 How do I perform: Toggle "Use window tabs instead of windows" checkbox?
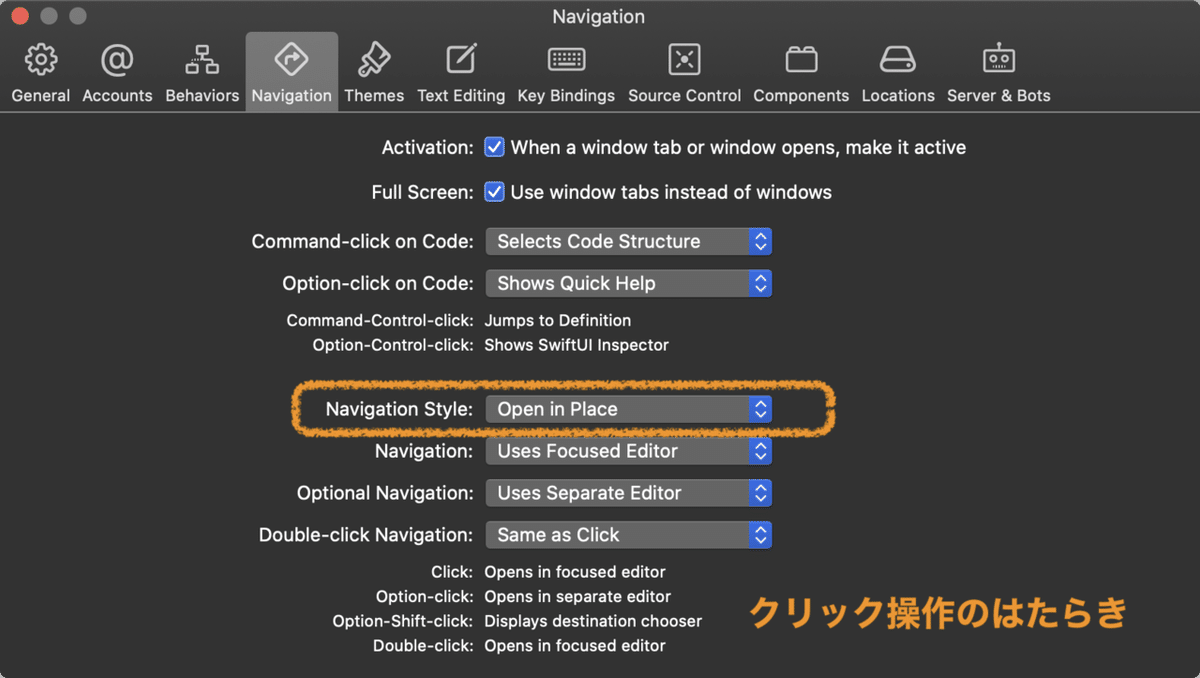coord(494,191)
